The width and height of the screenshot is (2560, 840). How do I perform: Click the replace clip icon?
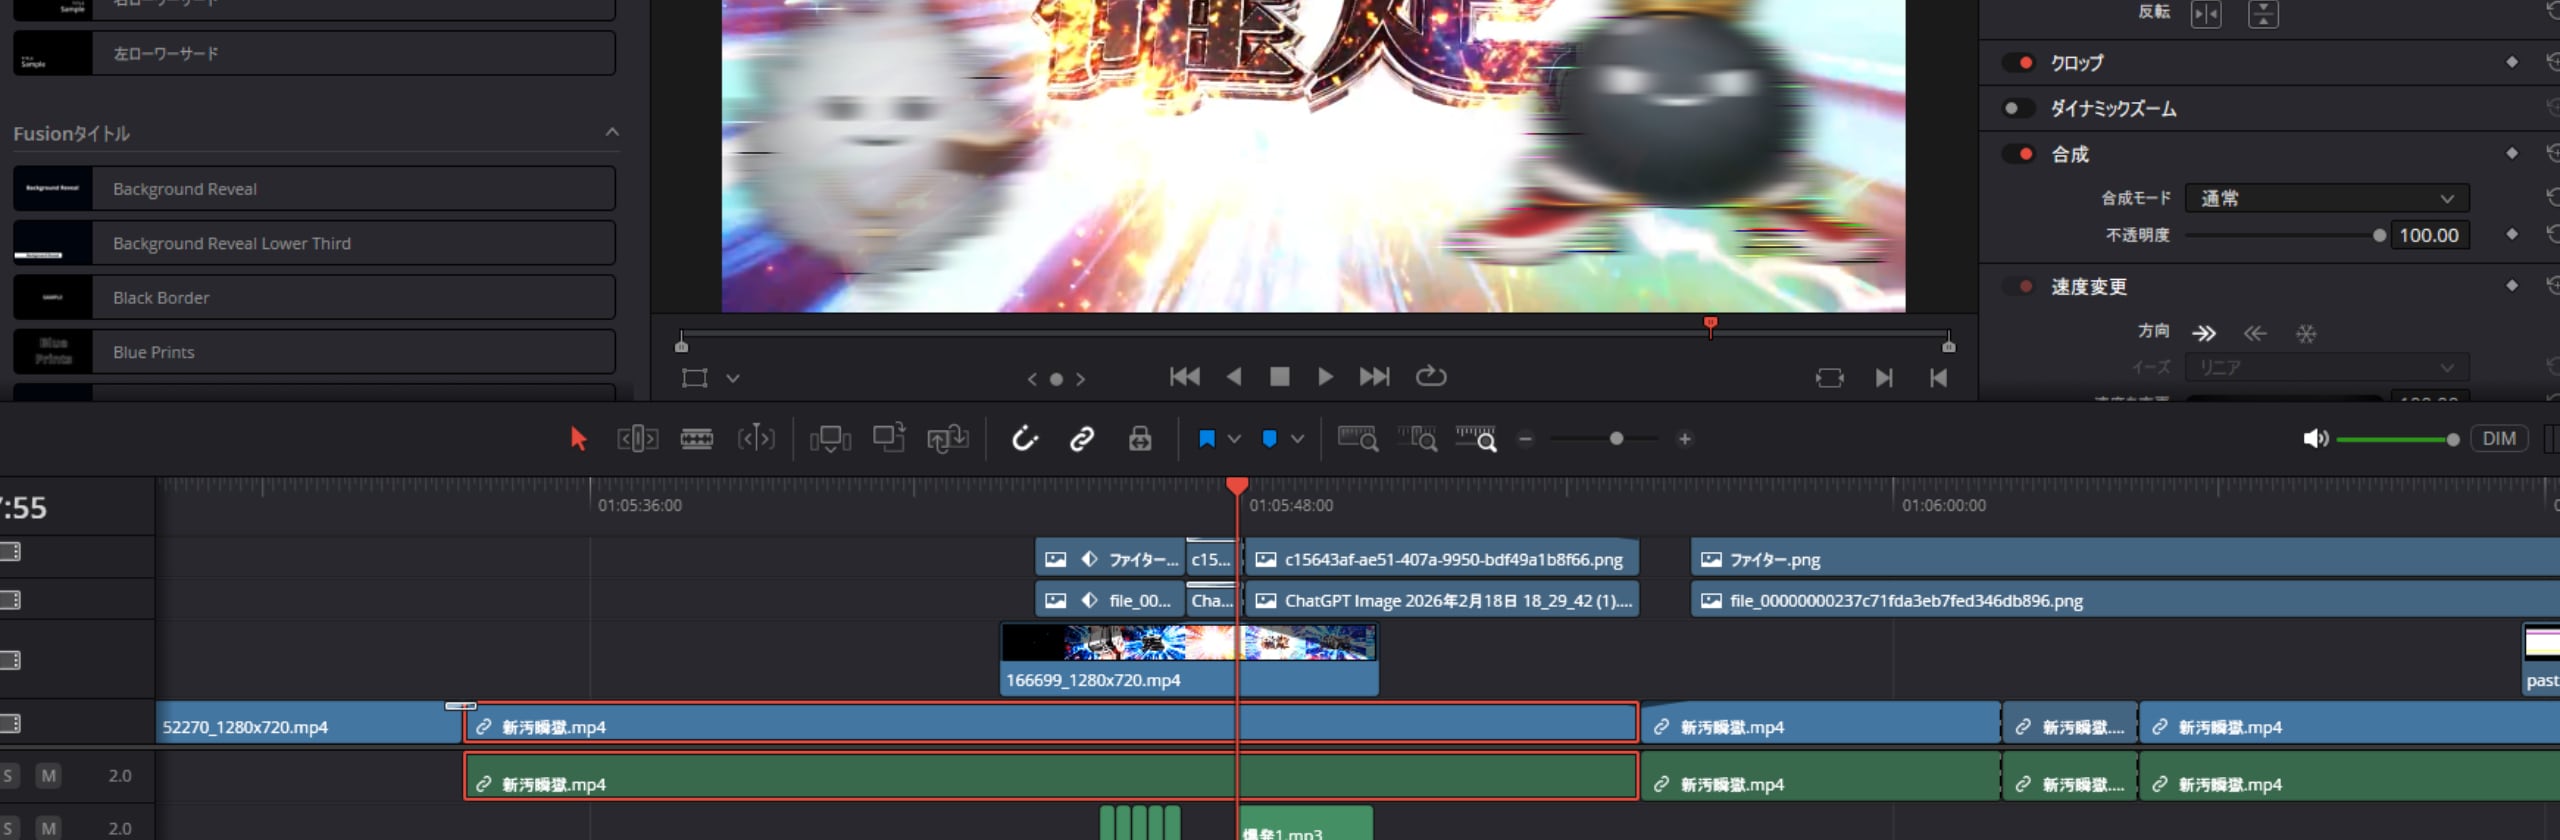click(x=948, y=438)
